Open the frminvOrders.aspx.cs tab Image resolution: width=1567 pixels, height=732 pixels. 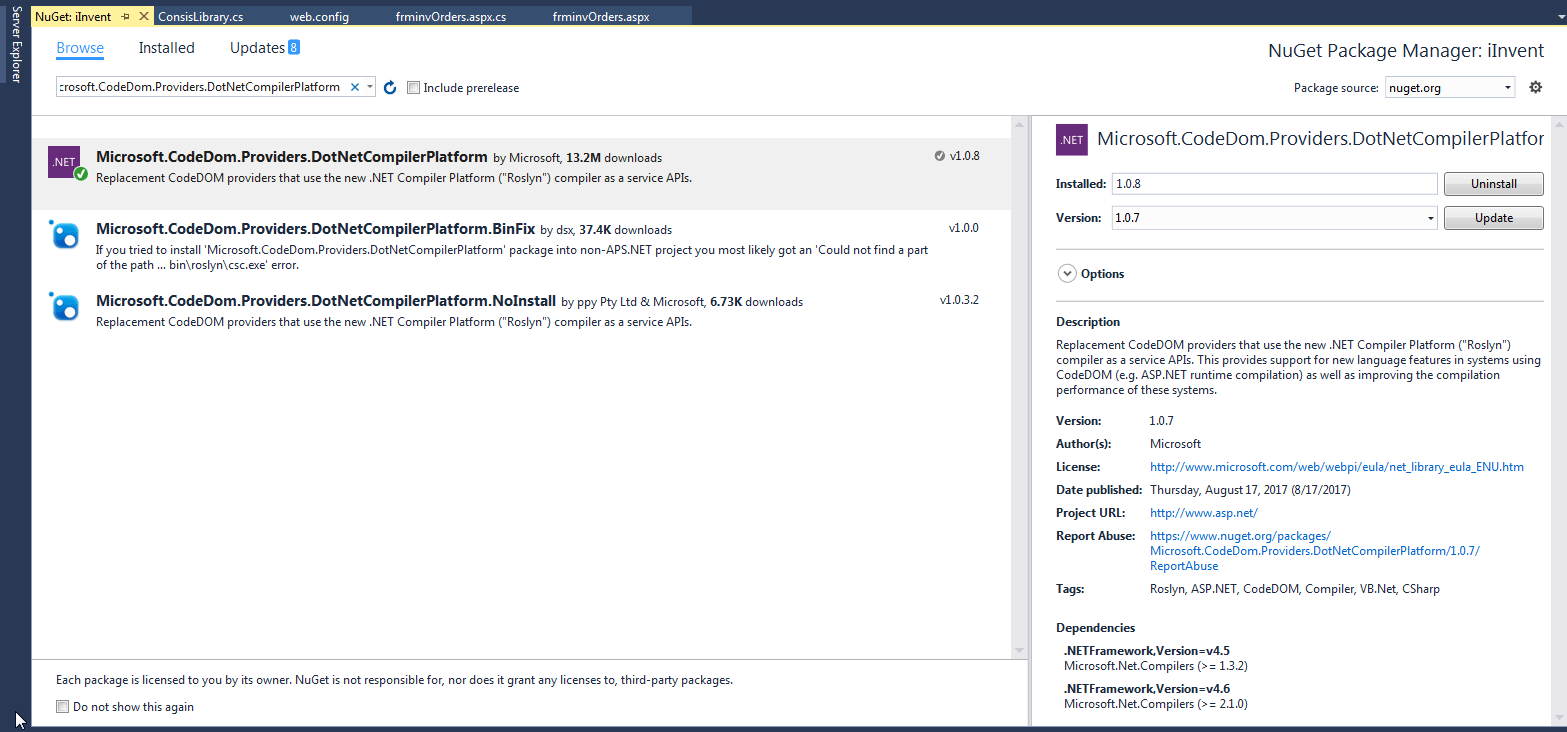pyautogui.click(x=452, y=17)
